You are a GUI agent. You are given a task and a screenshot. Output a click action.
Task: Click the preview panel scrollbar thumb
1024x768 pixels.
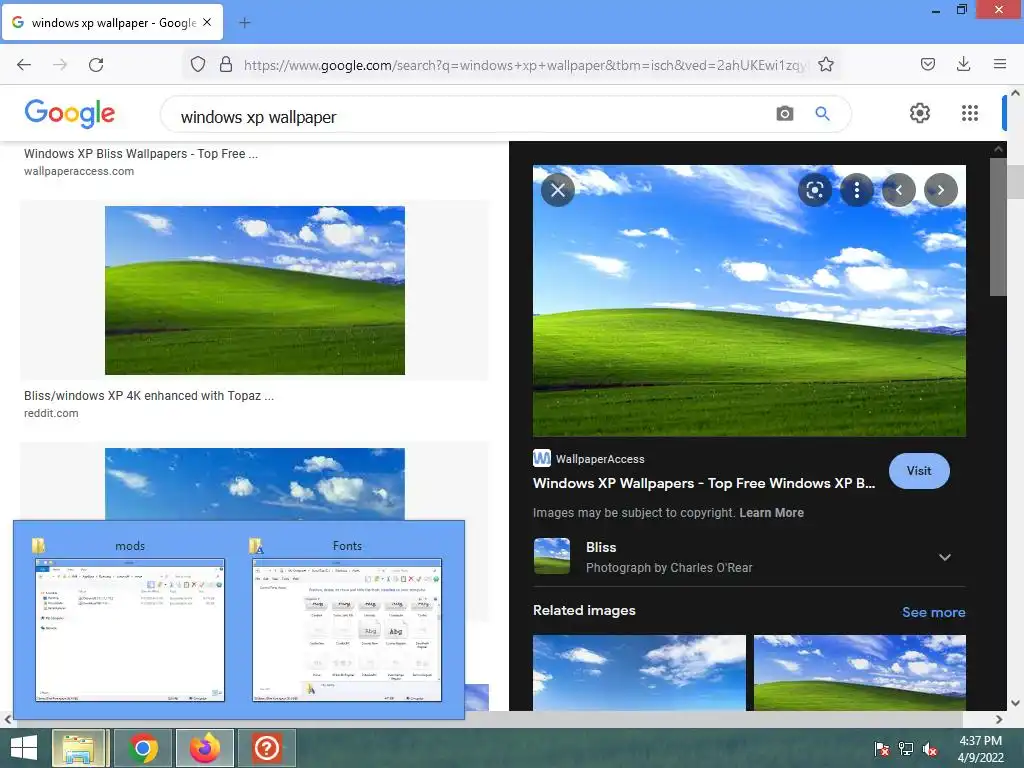point(998,227)
